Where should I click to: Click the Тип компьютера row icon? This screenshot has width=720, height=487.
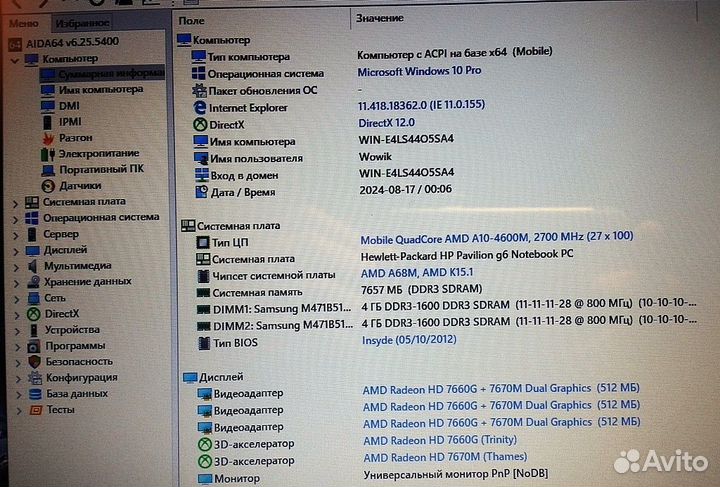pyautogui.click(x=198, y=56)
